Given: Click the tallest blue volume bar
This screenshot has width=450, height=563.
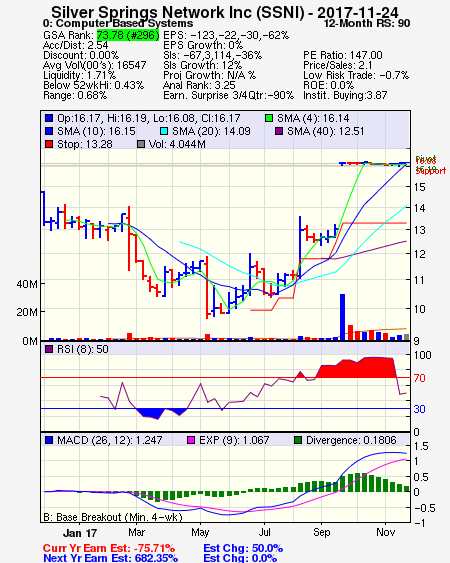Looking at the screenshot, I should click(x=342, y=317).
